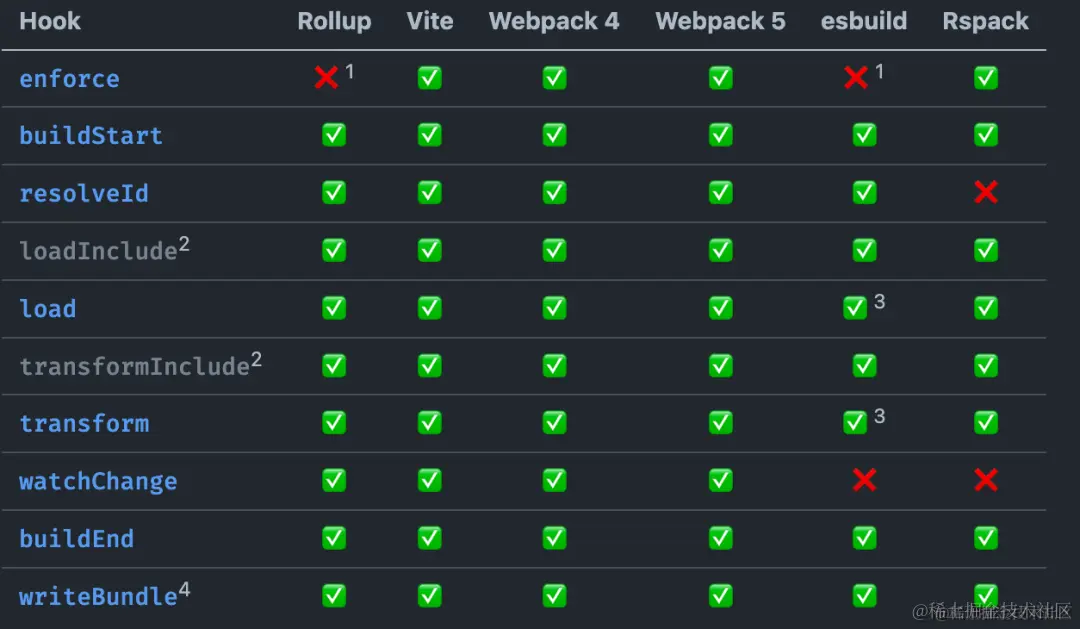The image size is (1080, 629).
Task: Open the resolveId hook link
Action: pos(83,194)
